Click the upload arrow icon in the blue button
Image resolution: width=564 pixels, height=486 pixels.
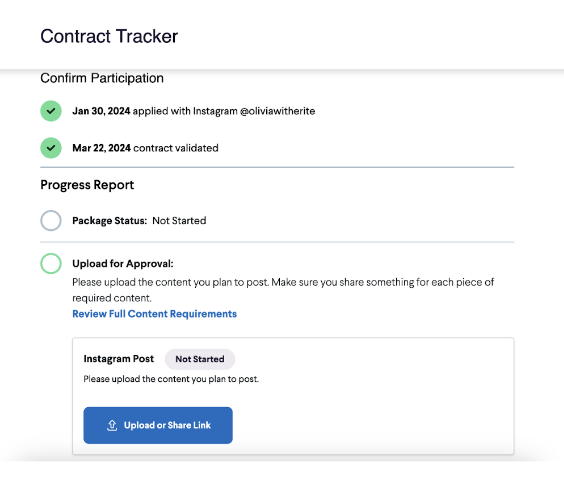point(112,425)
